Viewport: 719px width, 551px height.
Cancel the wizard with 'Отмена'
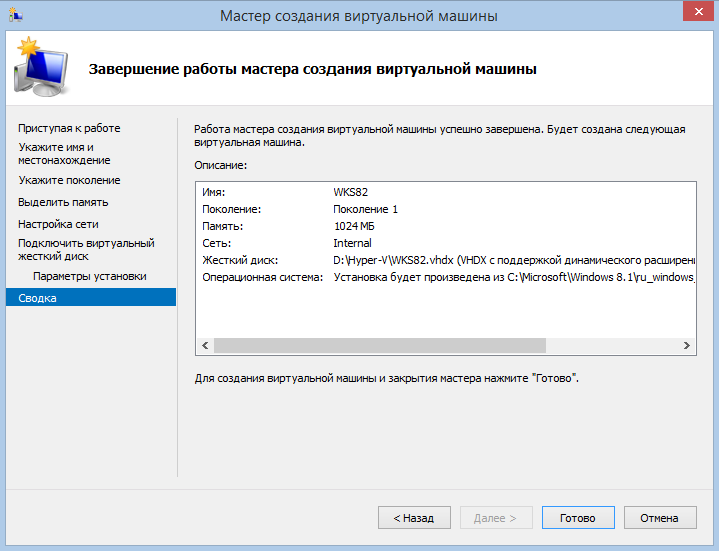click(x=659, y=518)
